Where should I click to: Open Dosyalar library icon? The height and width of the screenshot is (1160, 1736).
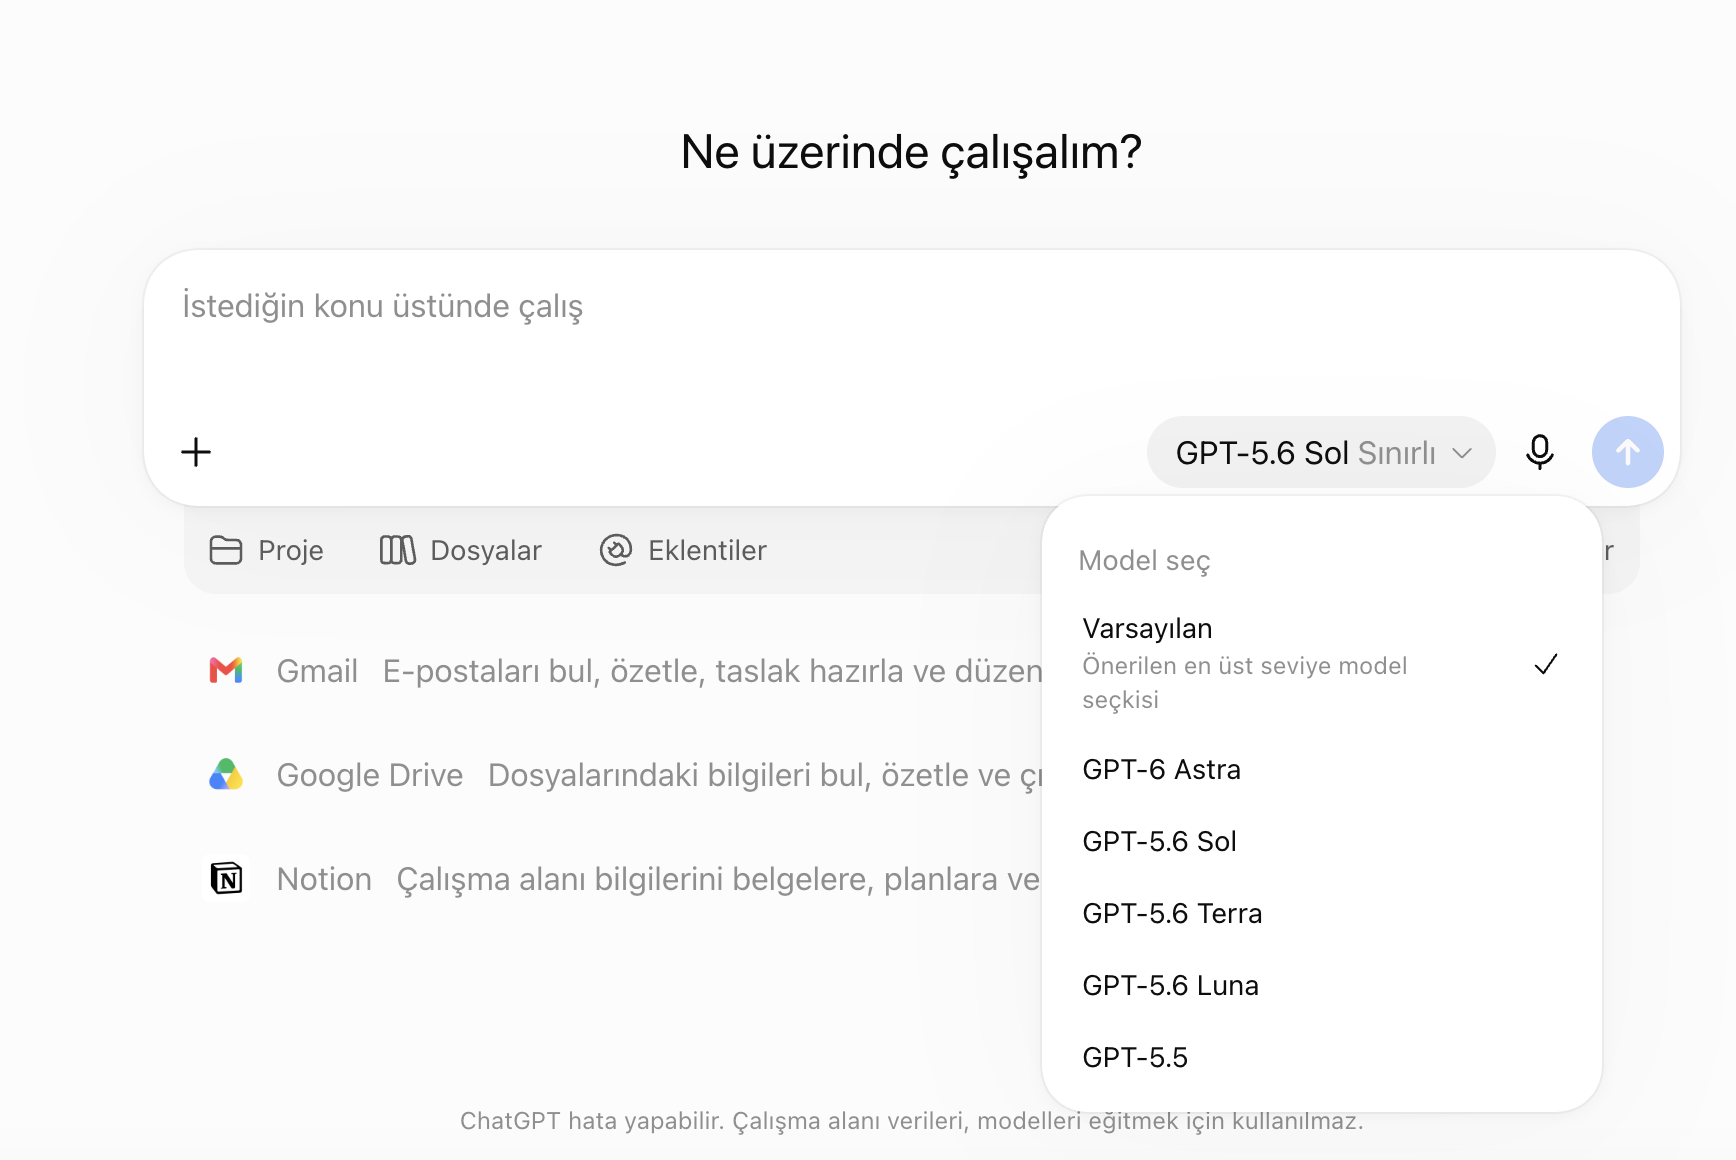pyautogui.click(x=397, y=550)
